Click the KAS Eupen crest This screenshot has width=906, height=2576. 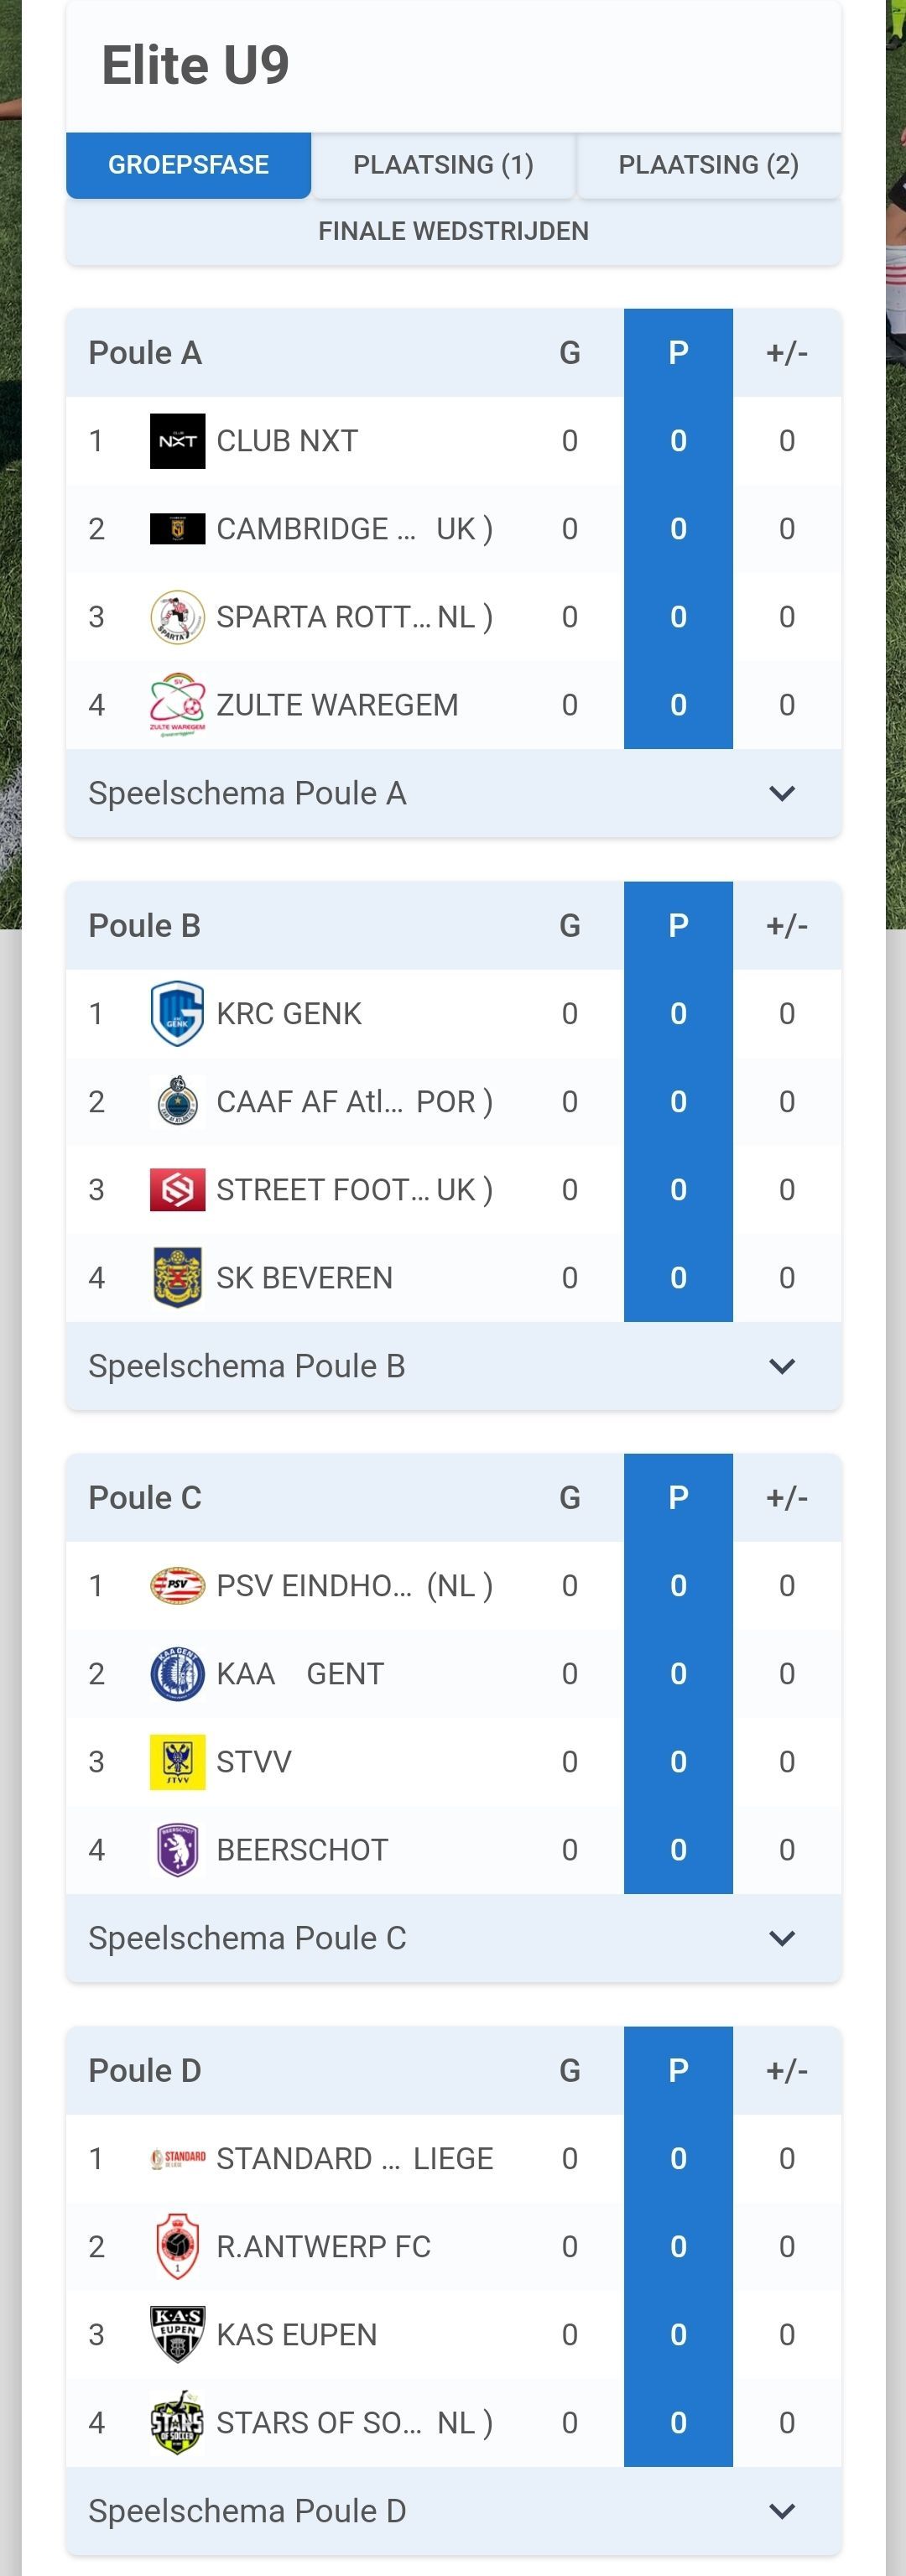pos(177,2334)
